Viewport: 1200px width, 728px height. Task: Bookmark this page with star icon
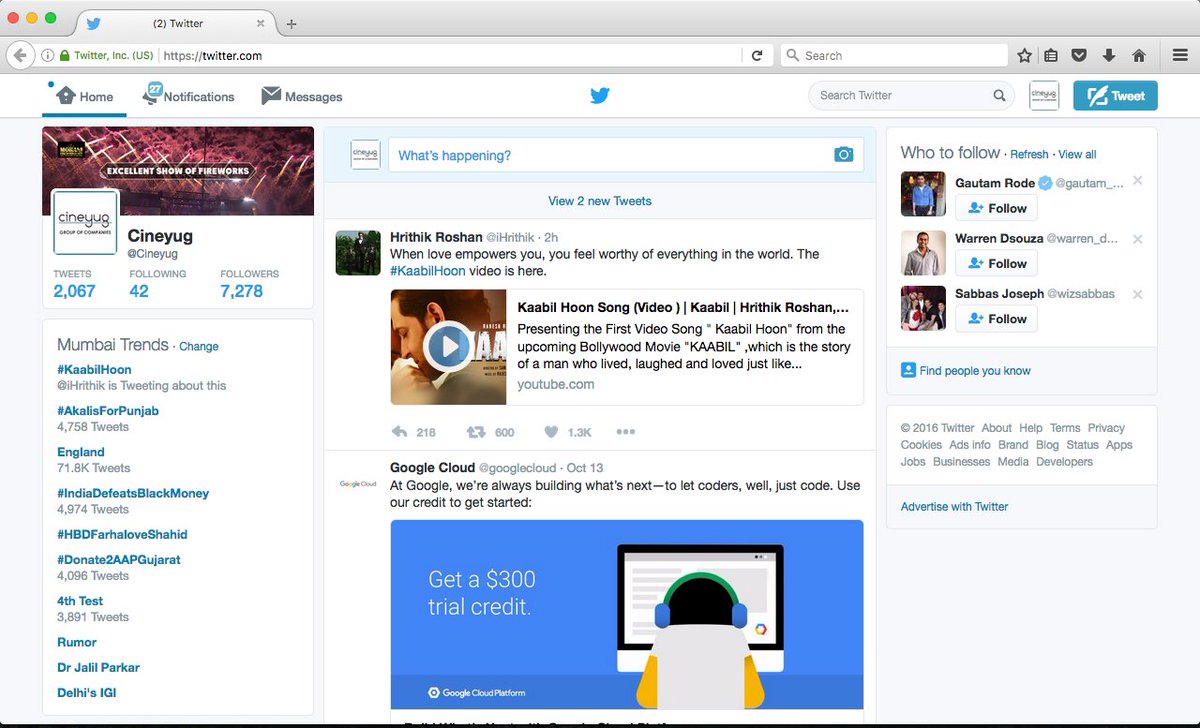(x=1024, y=56)
